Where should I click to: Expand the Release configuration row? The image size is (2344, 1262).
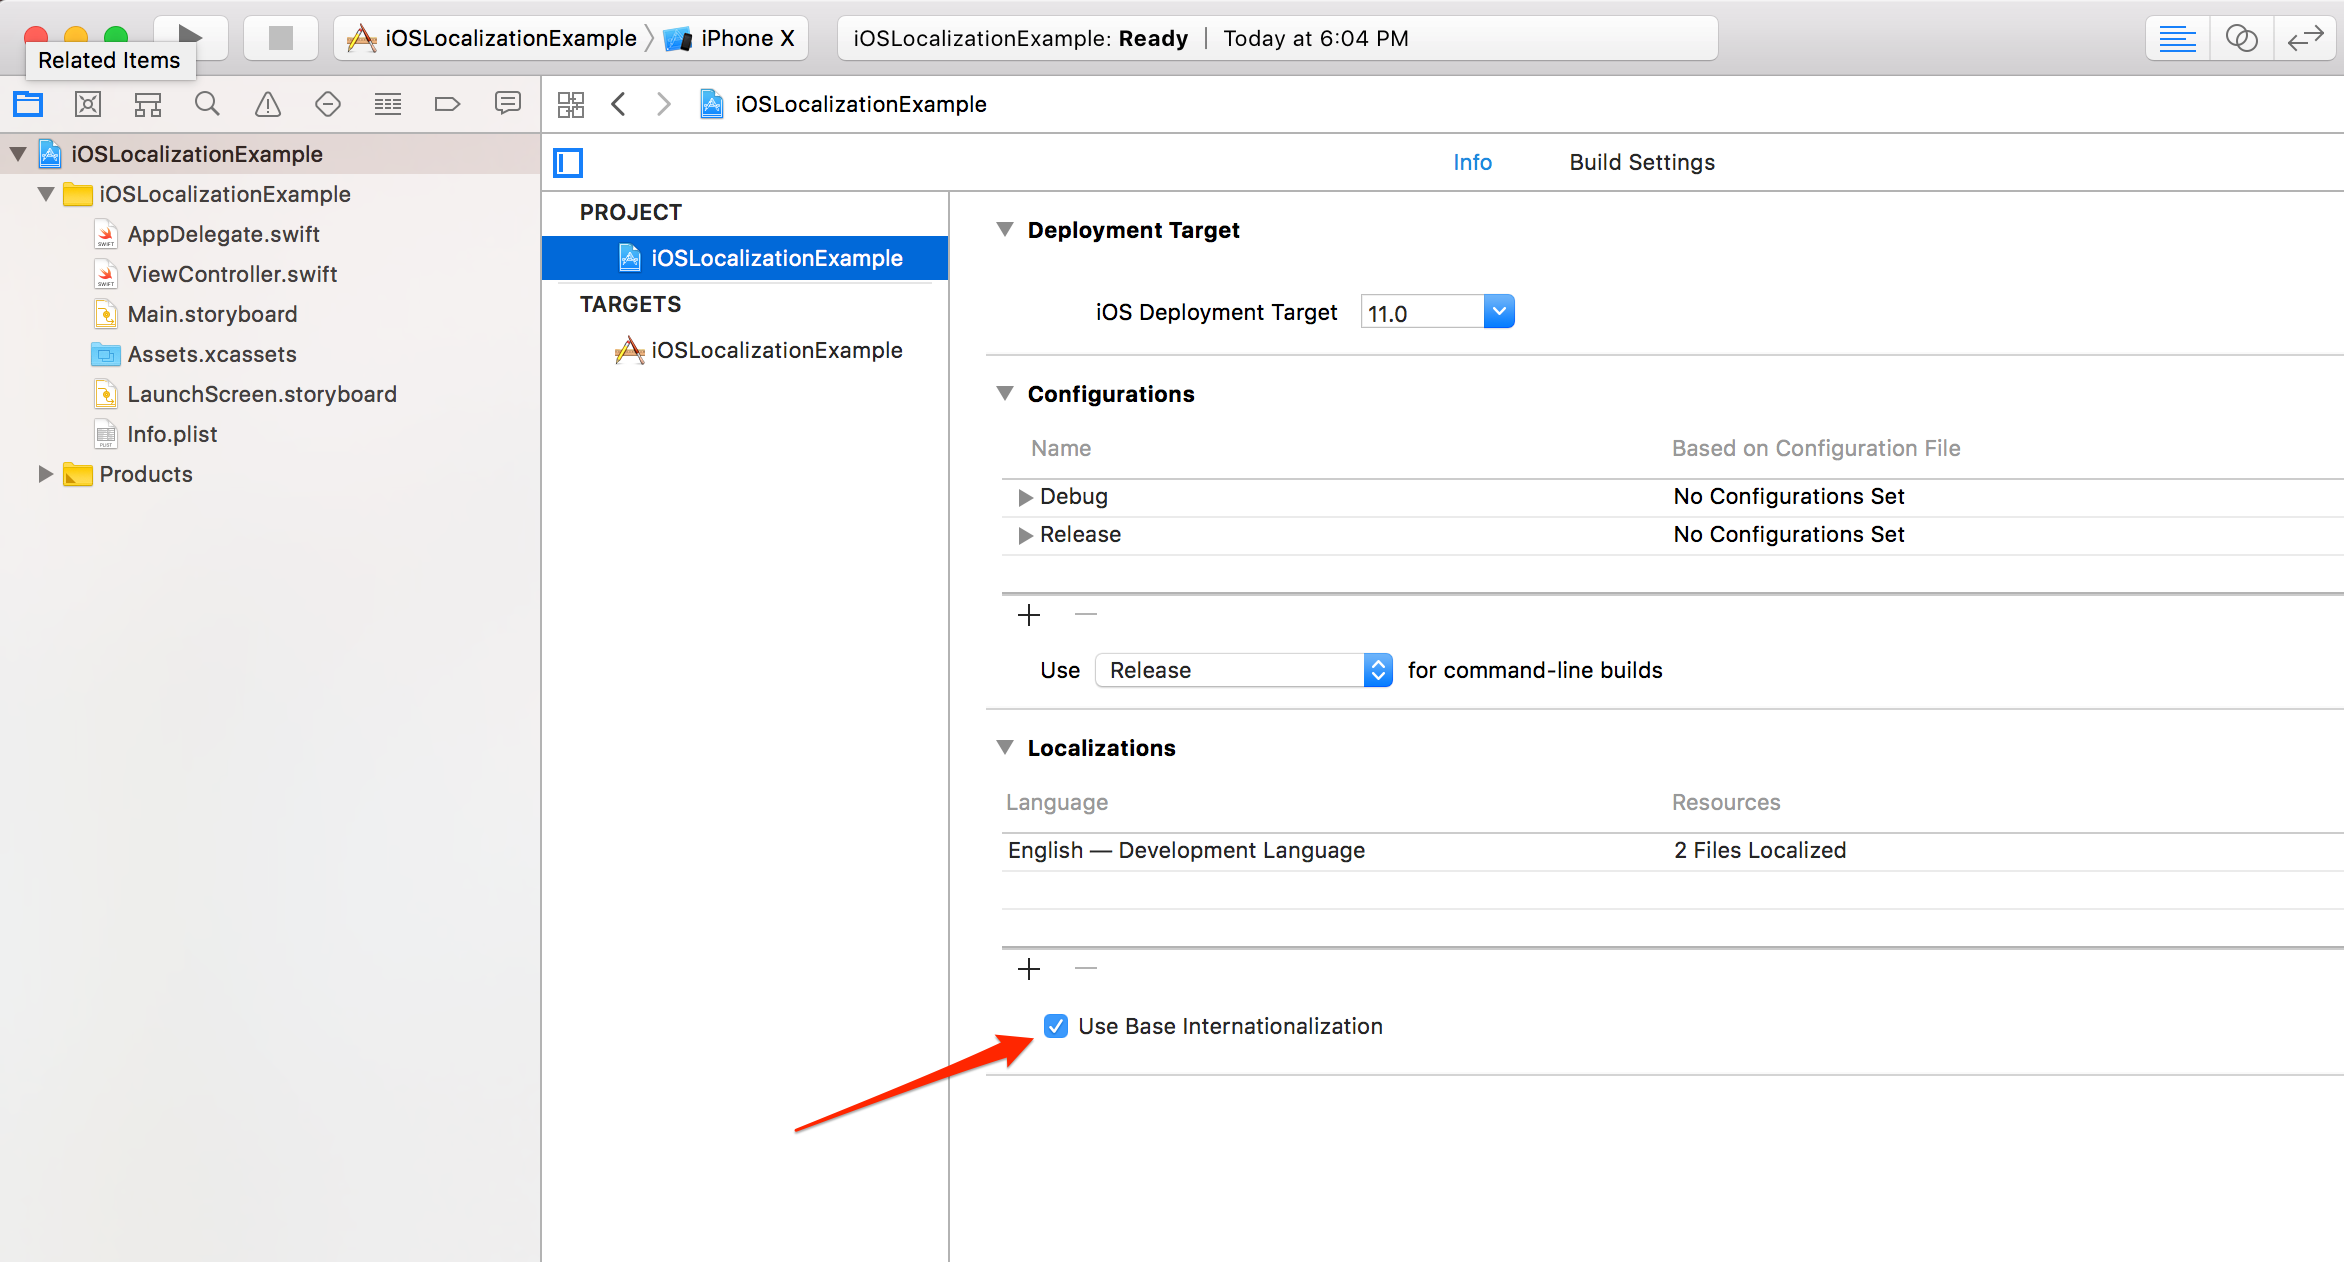click(1024, 535)
